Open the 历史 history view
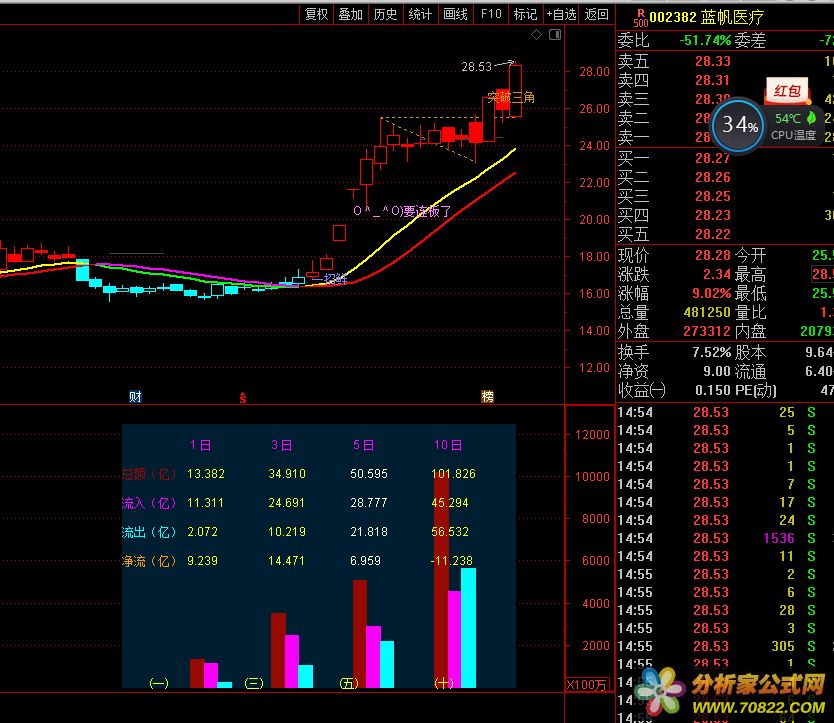 click(x=385, y=14)
